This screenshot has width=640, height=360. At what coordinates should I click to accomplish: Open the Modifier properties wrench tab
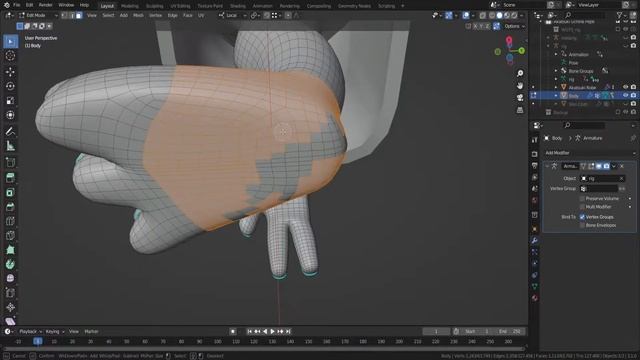[534, 240]
